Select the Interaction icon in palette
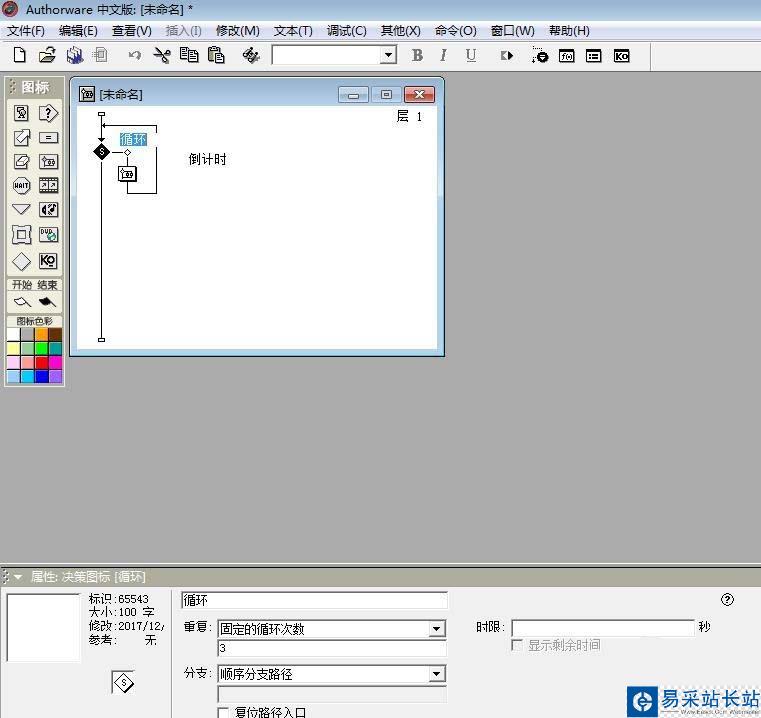This screenshot has height=718, width=761. (48, 113)
